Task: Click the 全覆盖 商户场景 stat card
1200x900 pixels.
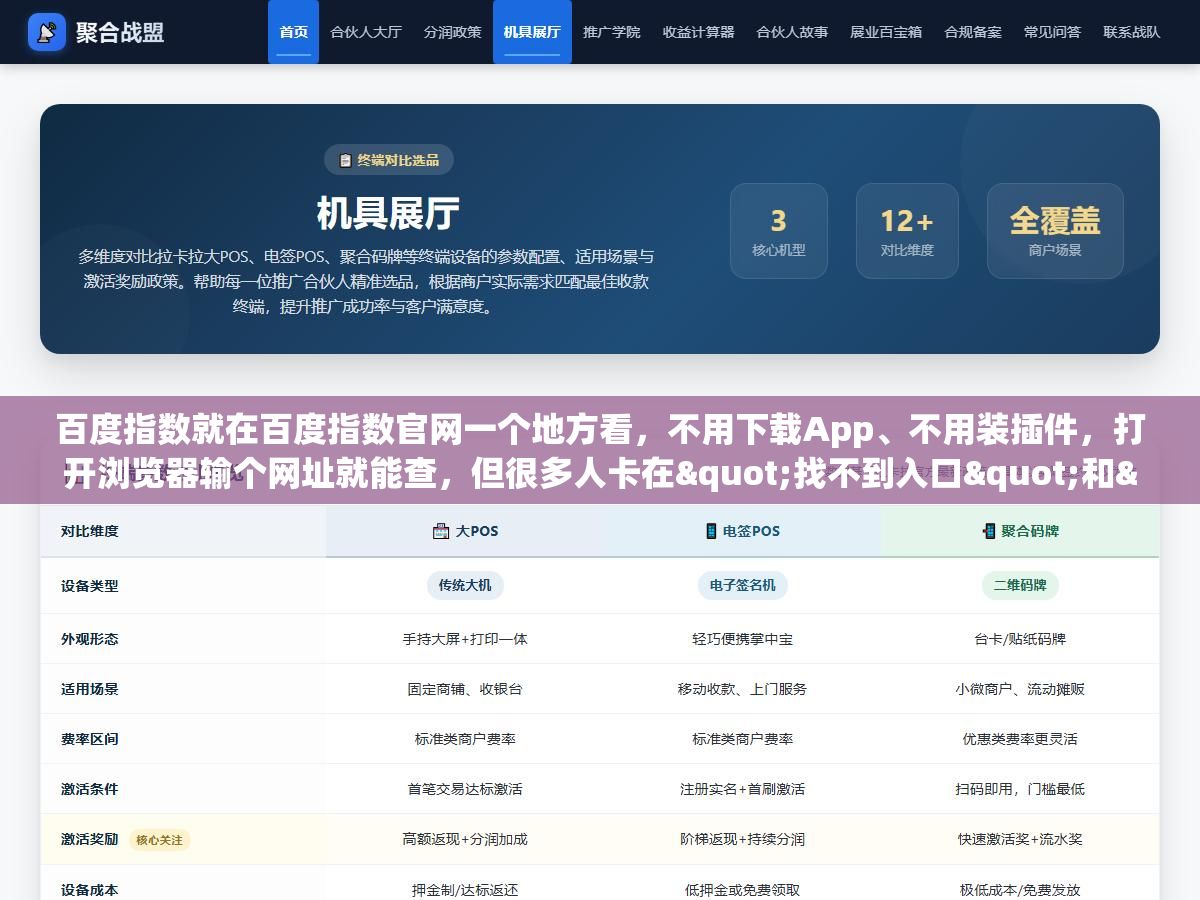Action: (1055, 231)
